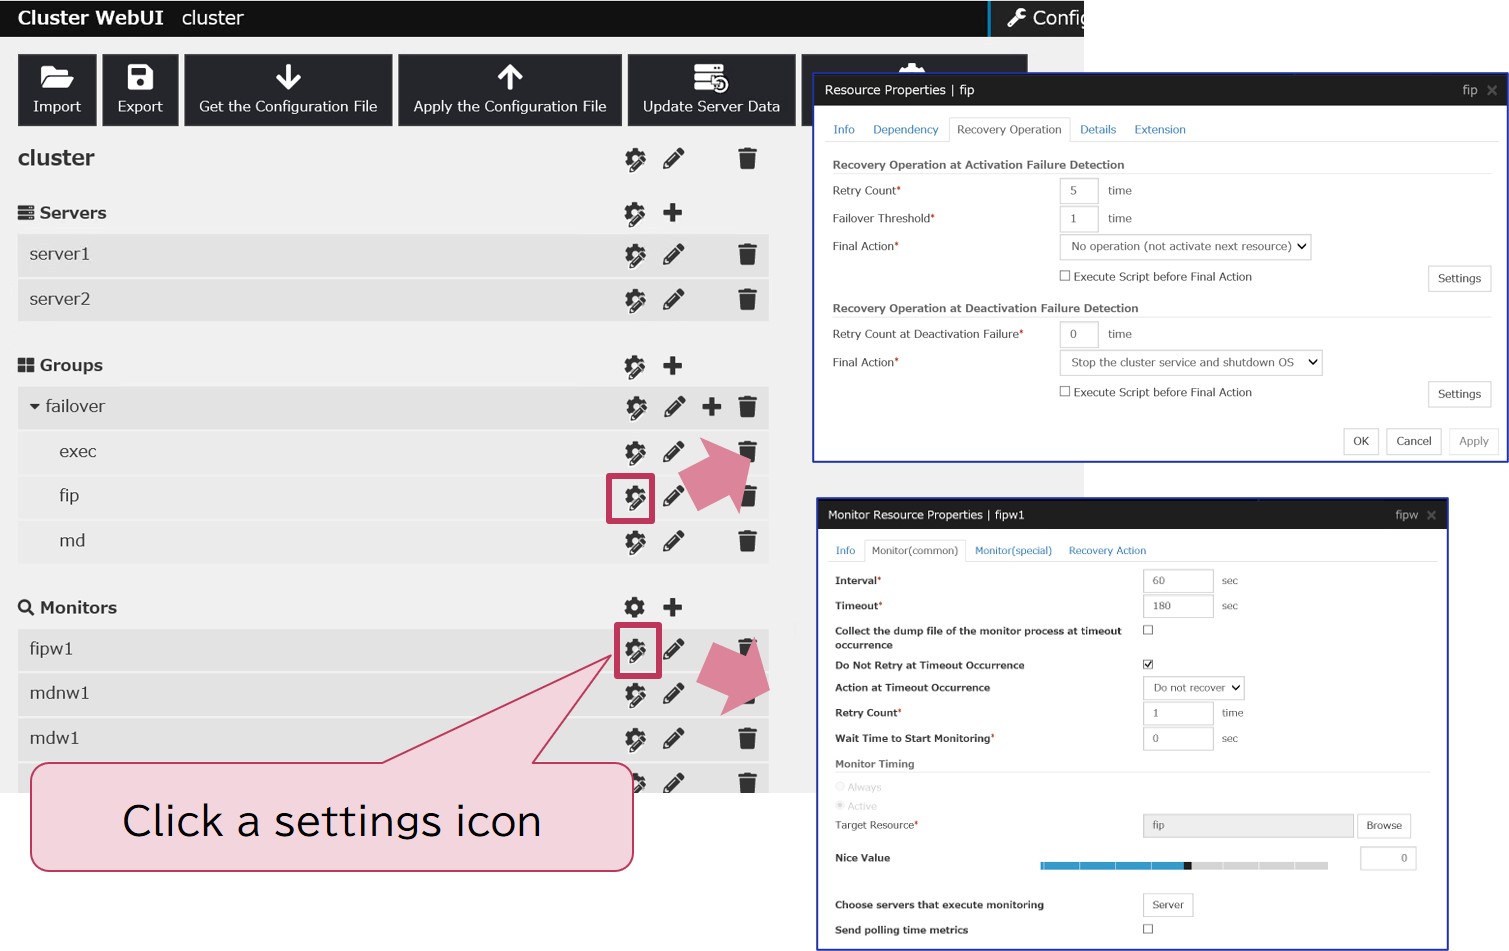
Task: Open activation Final Action dropdown
Action: (1185, 247)
